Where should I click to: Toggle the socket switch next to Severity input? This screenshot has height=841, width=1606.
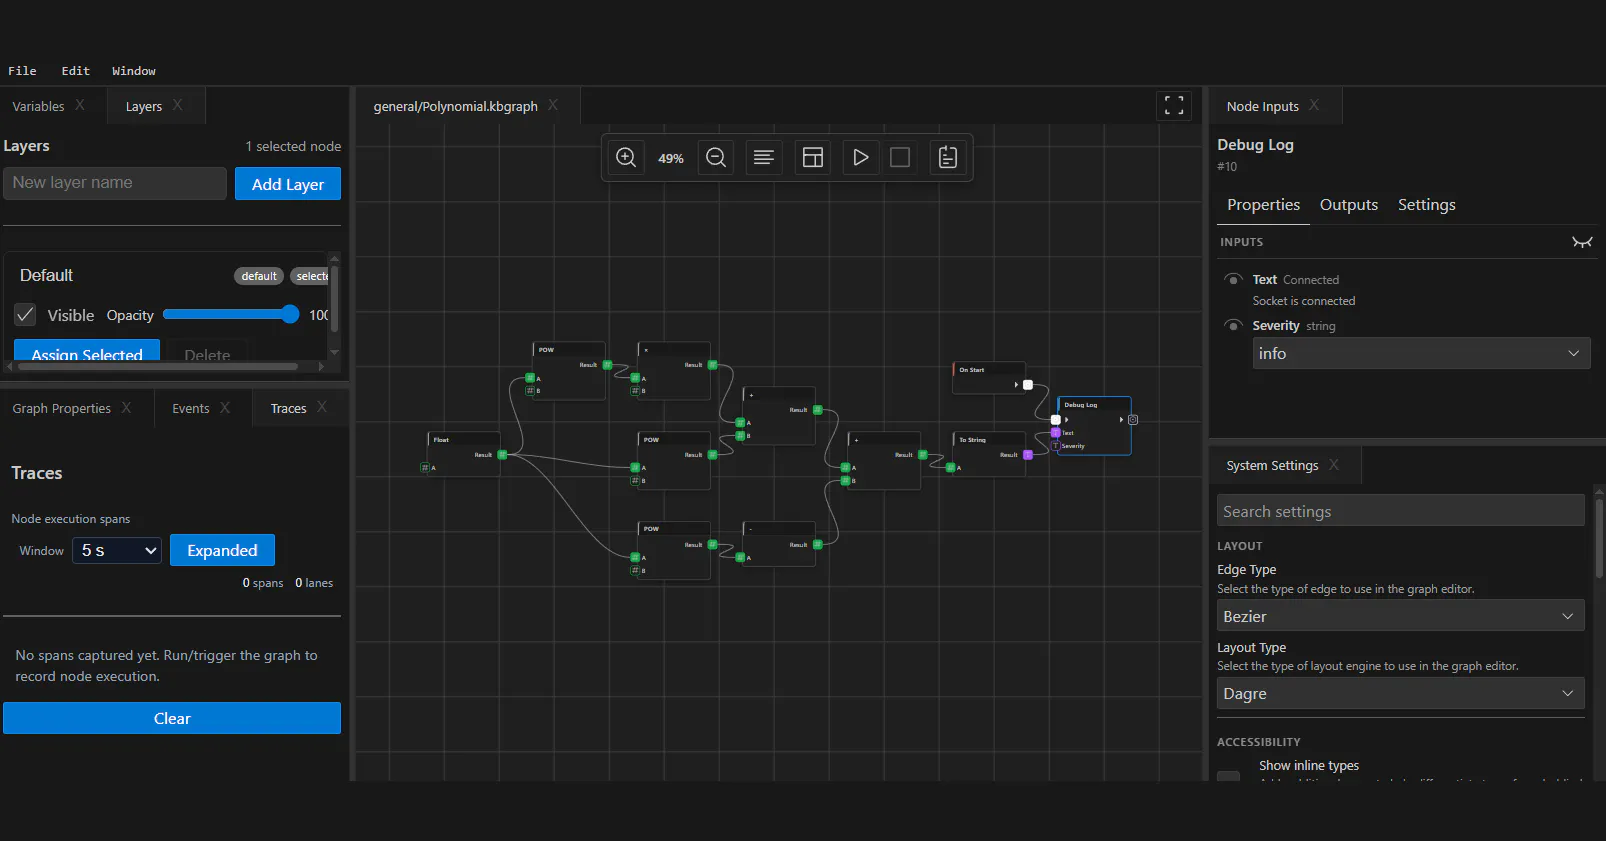pyautogui.click(x=1234, y=325)
